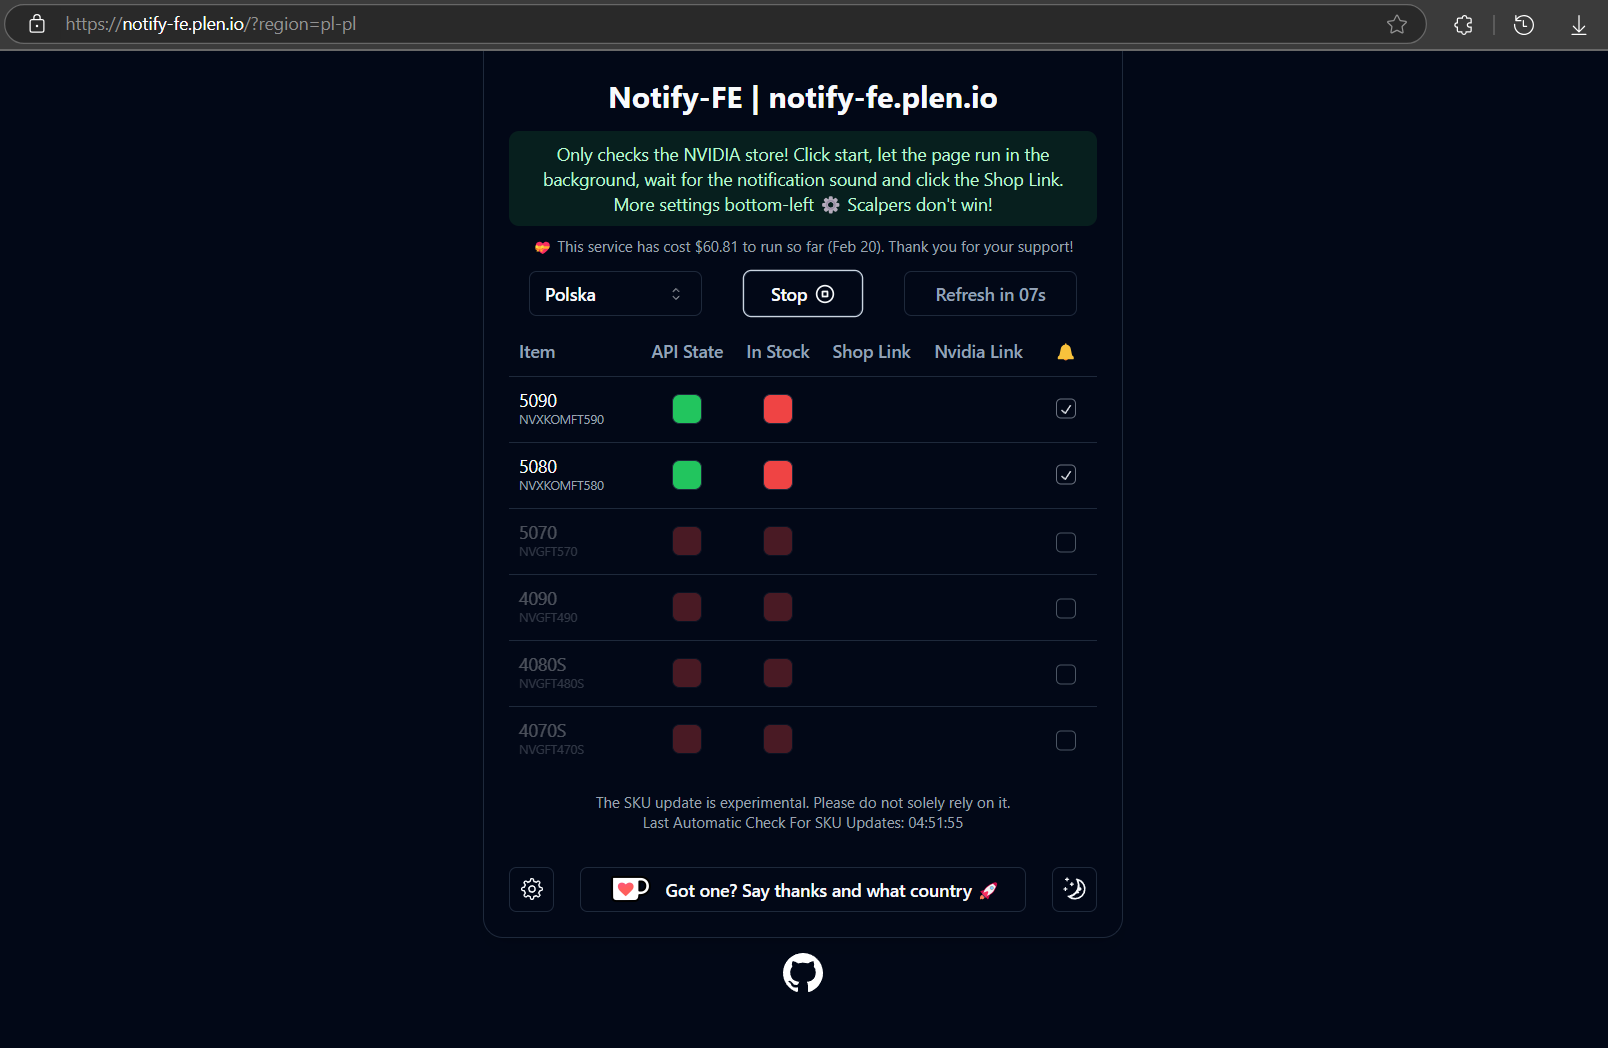The width and height of the screenshot is (1608, 1048).
Task: Open browser history clock icon
Action: pos(1524,25)
